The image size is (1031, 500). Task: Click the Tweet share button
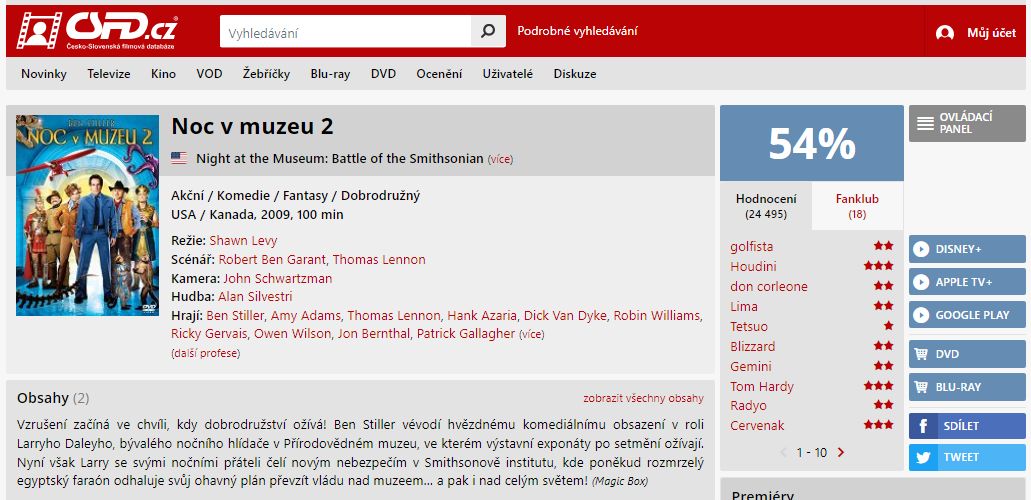tap(967, 457)
